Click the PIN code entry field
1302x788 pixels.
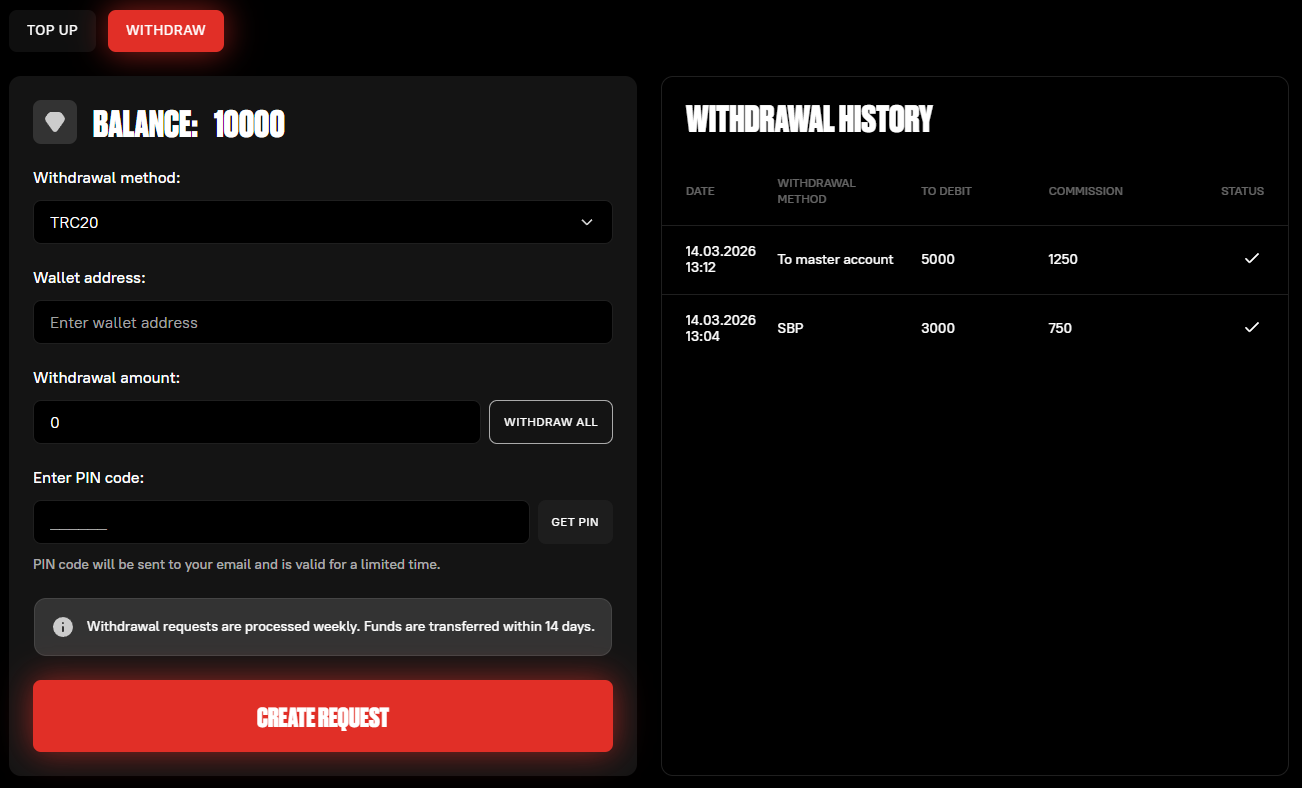281,522
